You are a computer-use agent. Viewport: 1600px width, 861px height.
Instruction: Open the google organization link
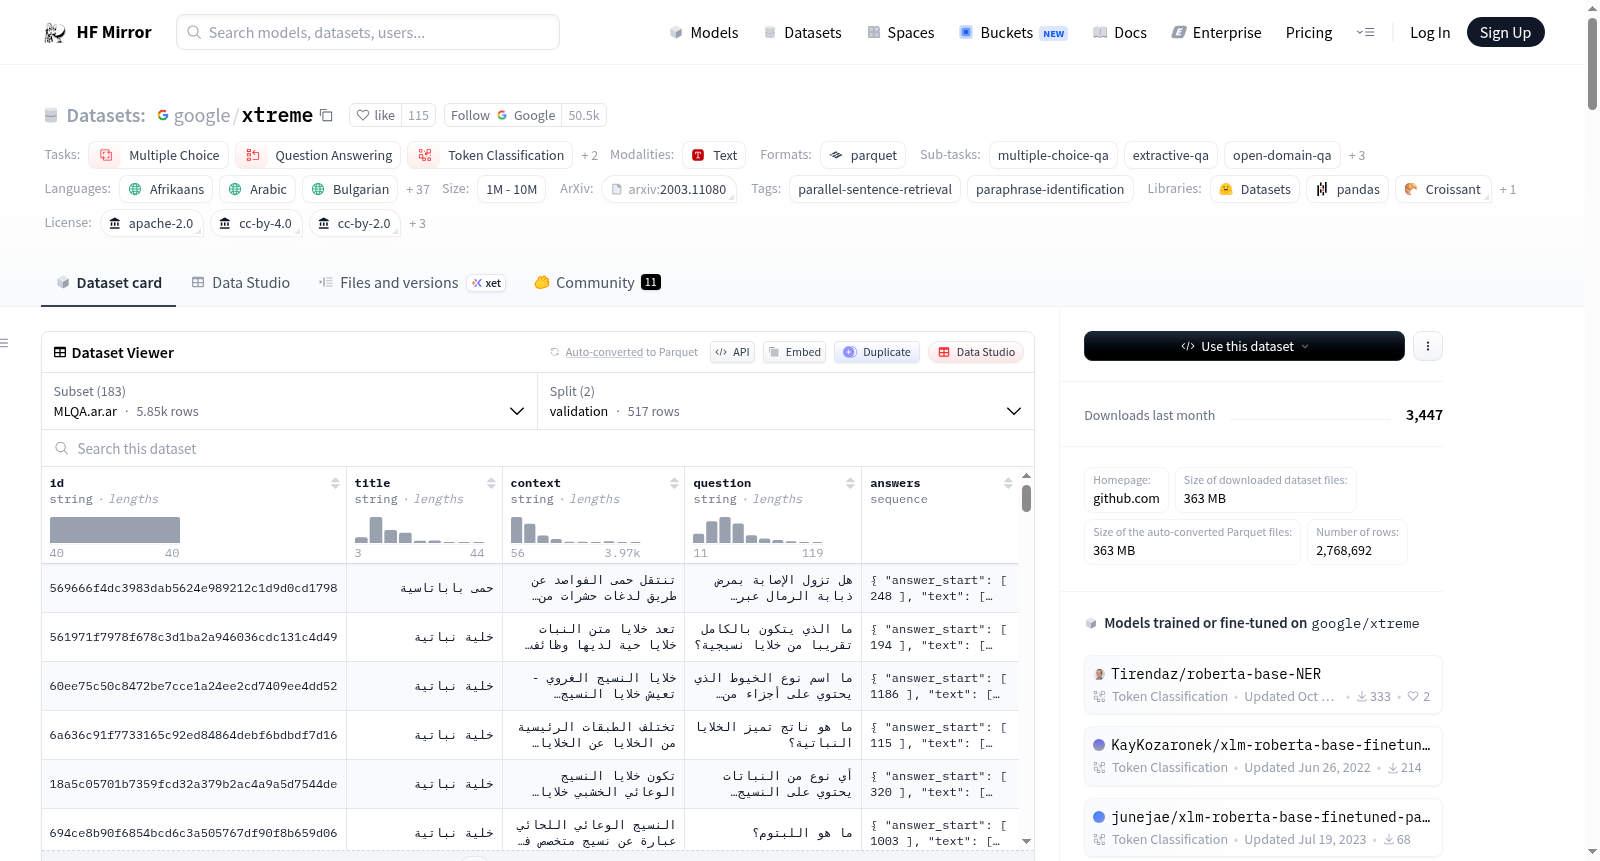[202, 115]
